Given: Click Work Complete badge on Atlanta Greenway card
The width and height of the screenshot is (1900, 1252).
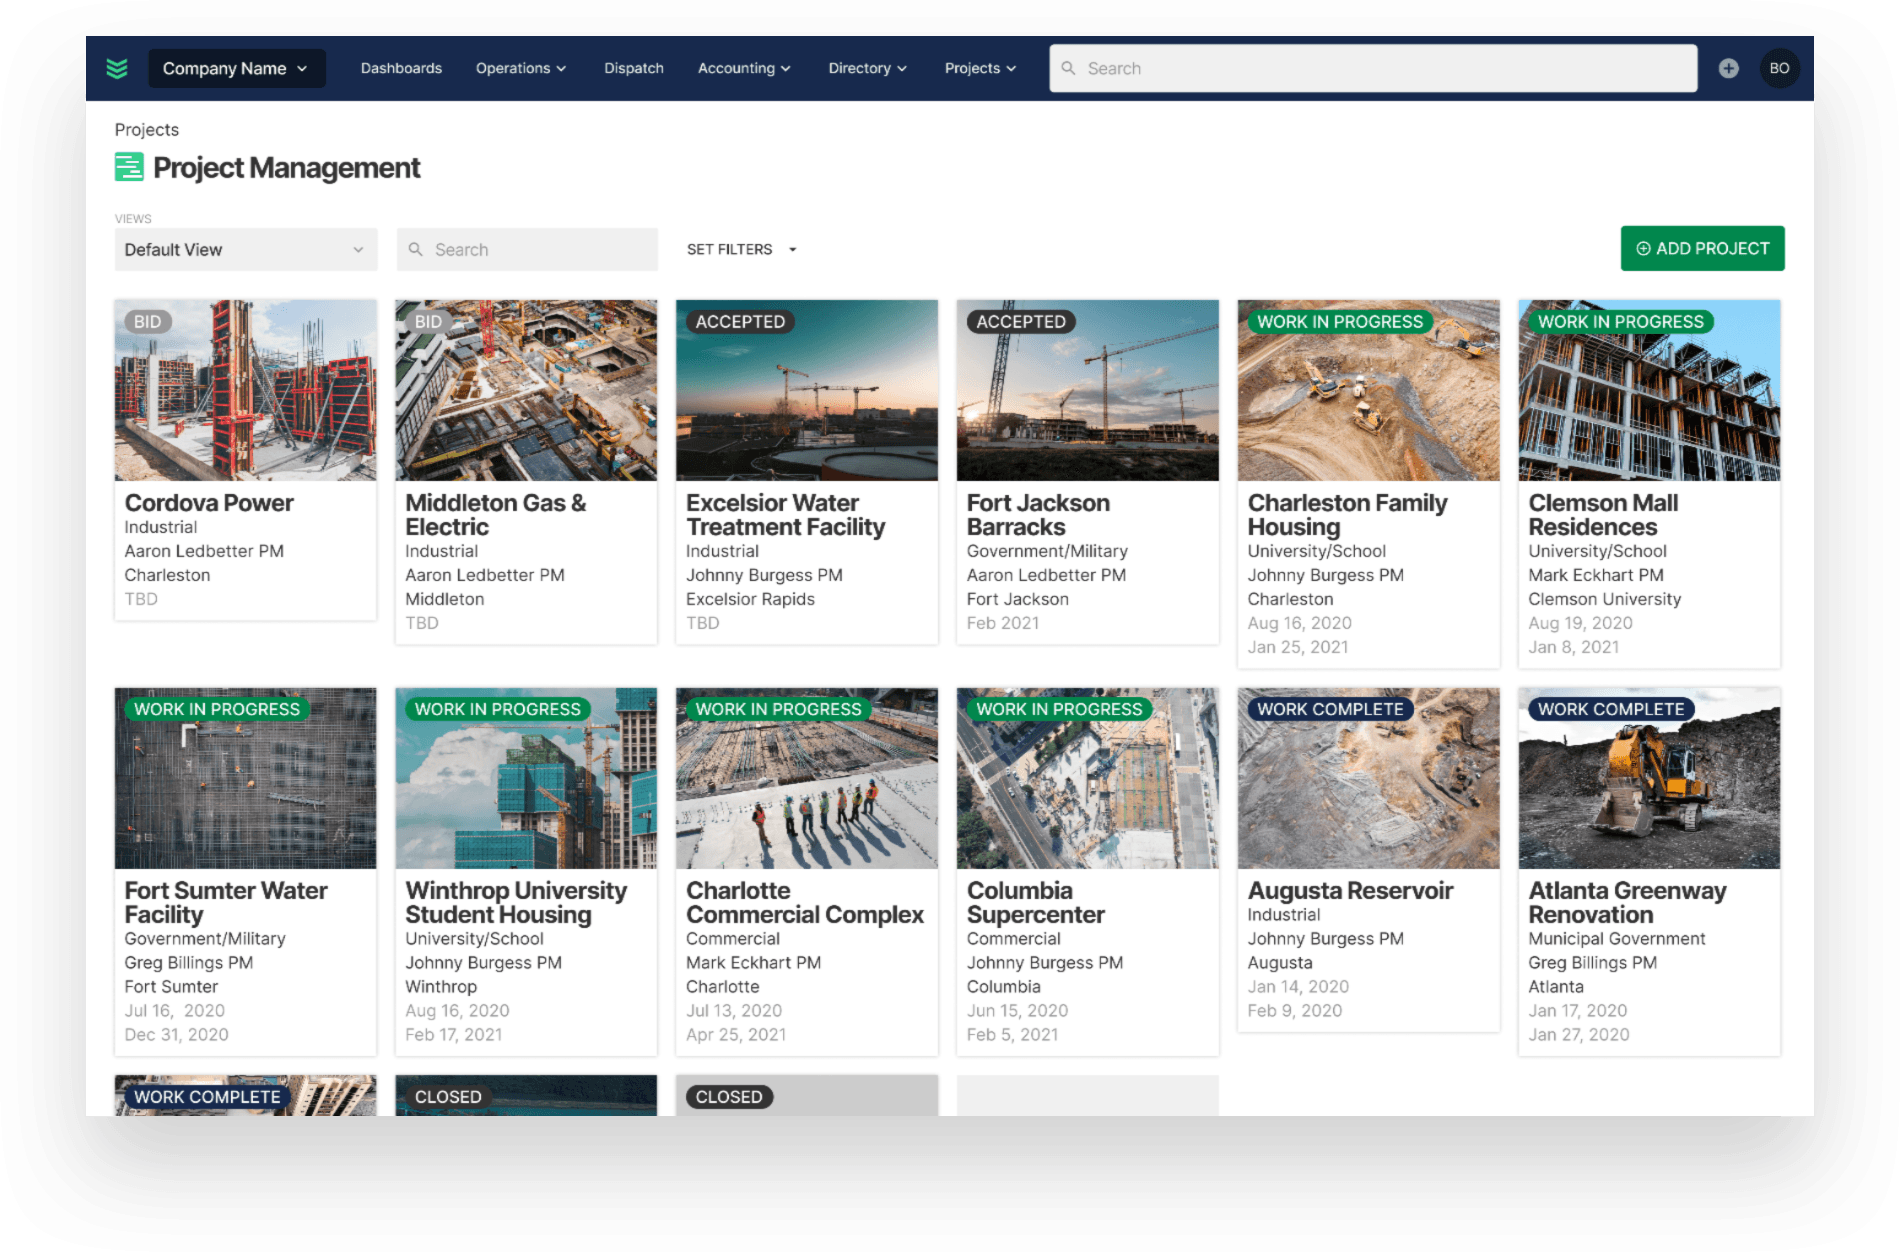Looking at the screenshot, I should click(1610, 709).
